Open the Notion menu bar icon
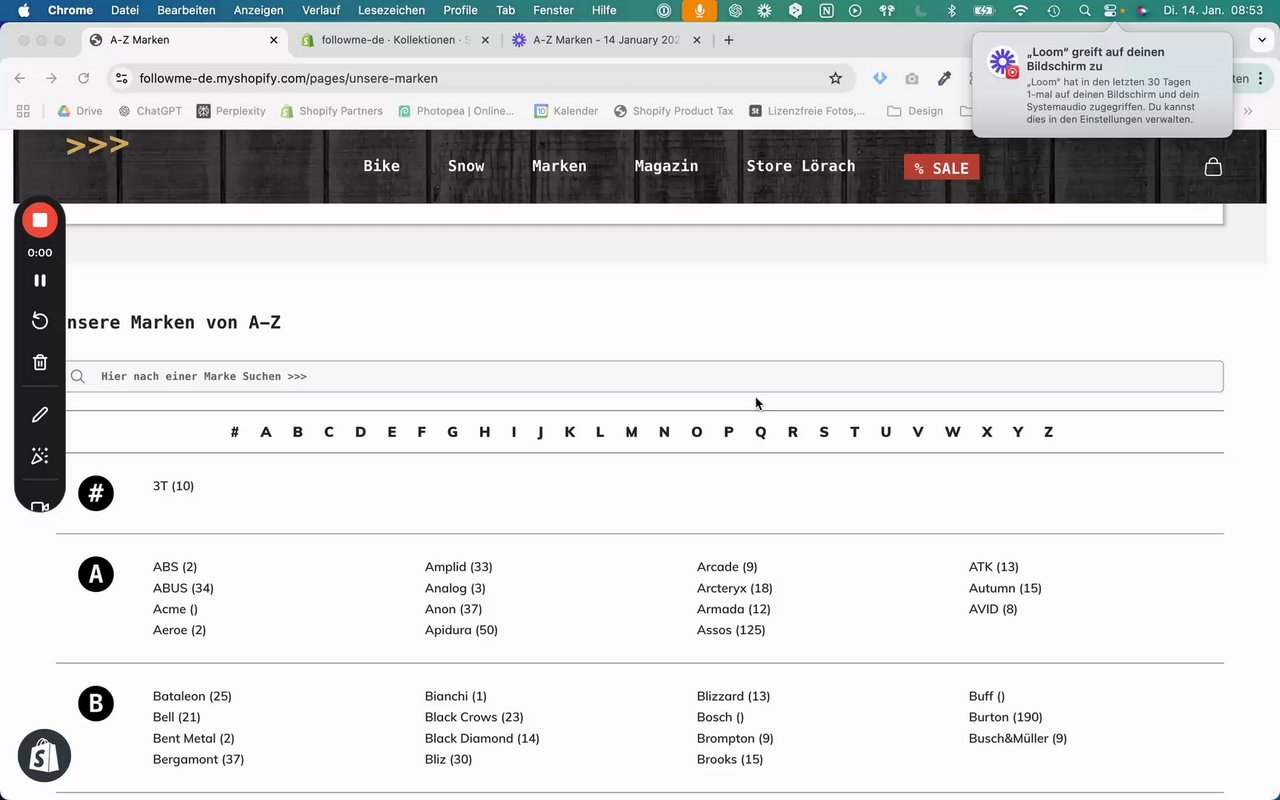This screenshot has width=1280, height=800. pos(826,10)
